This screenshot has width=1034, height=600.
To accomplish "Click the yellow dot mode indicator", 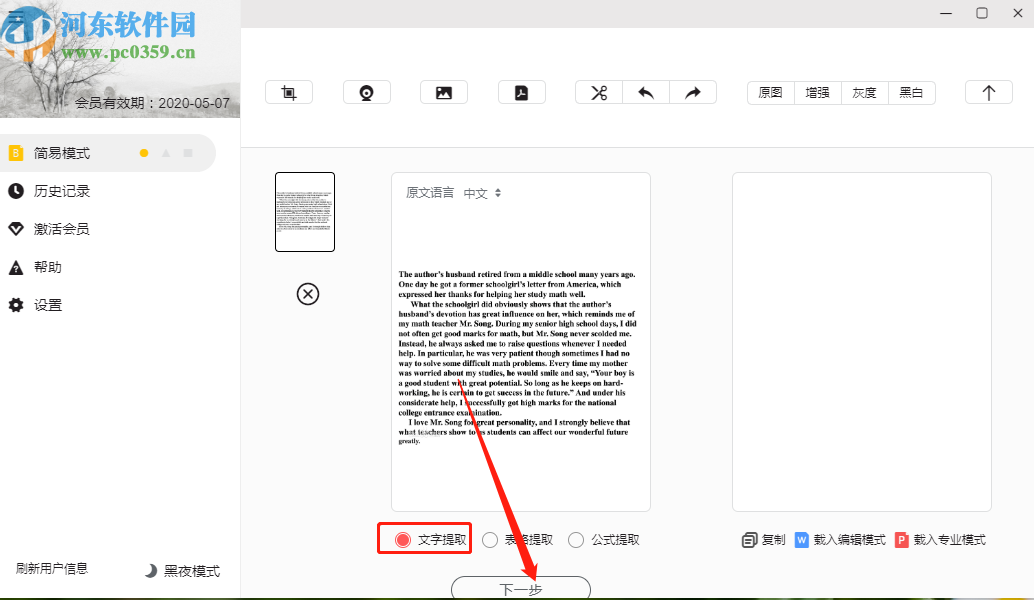I will pyautogui.click(x=144, y=153).
